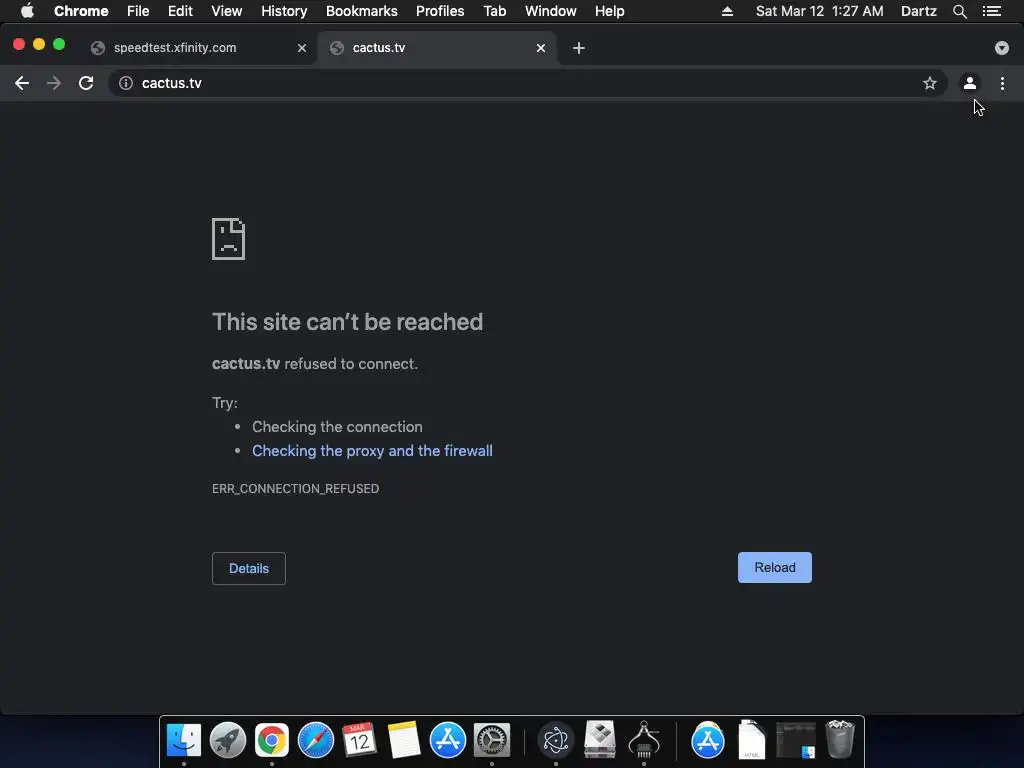Bookmark this tab with the star icon
The width and height of the screenshot is (1024, 768).
click(x=929, y=83)
